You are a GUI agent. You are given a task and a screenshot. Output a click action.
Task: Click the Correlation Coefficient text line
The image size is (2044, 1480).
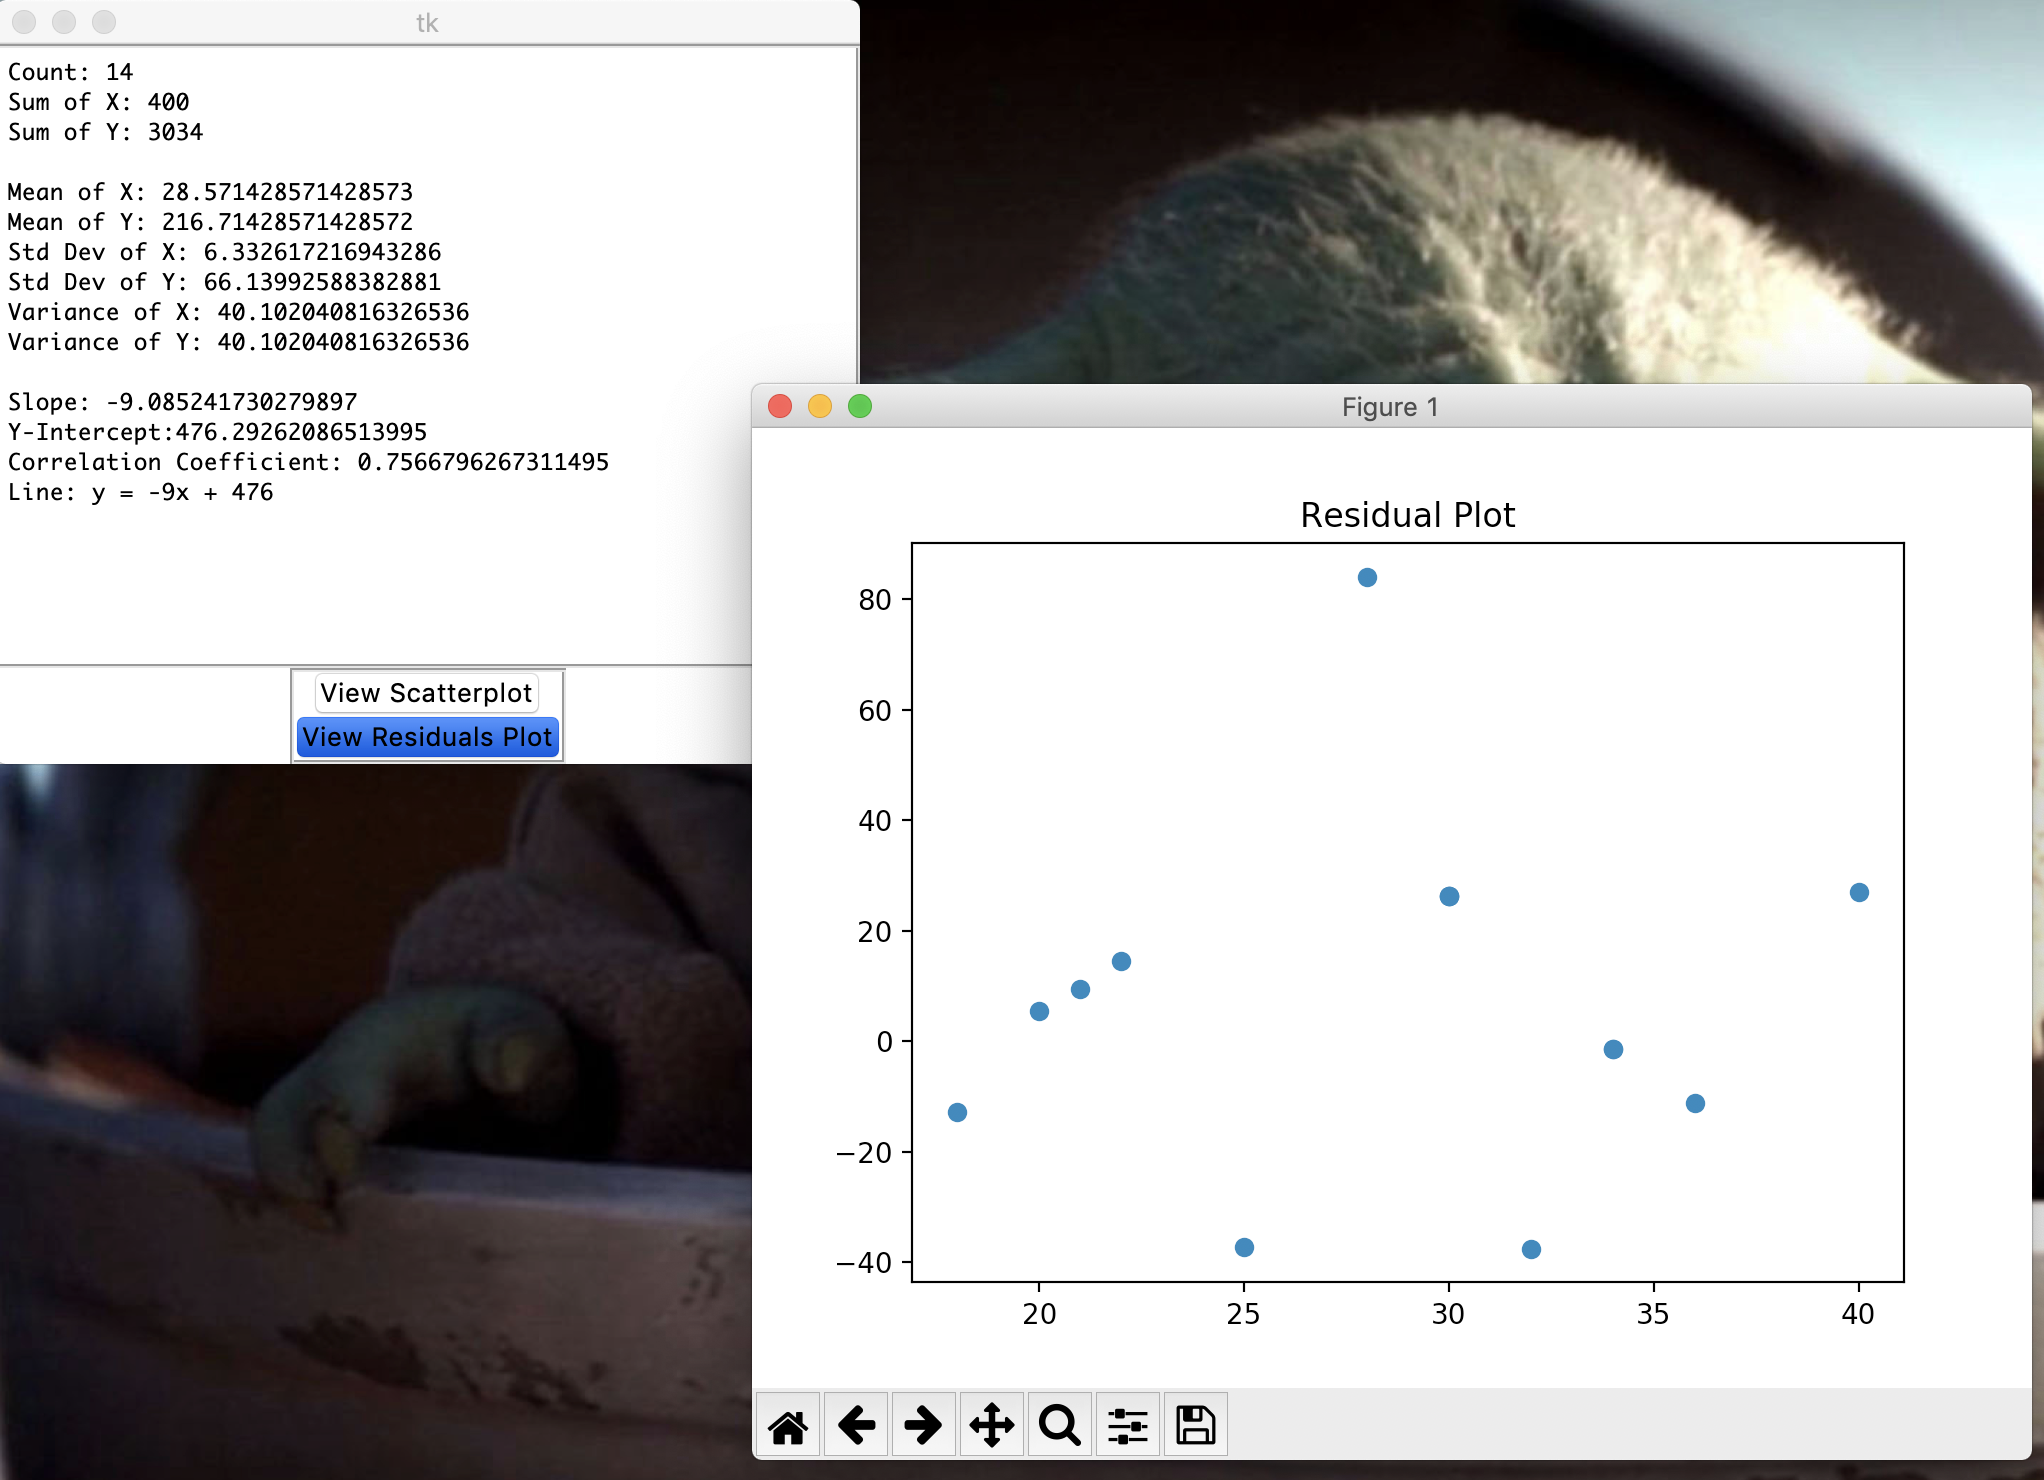tap(308, 462)
